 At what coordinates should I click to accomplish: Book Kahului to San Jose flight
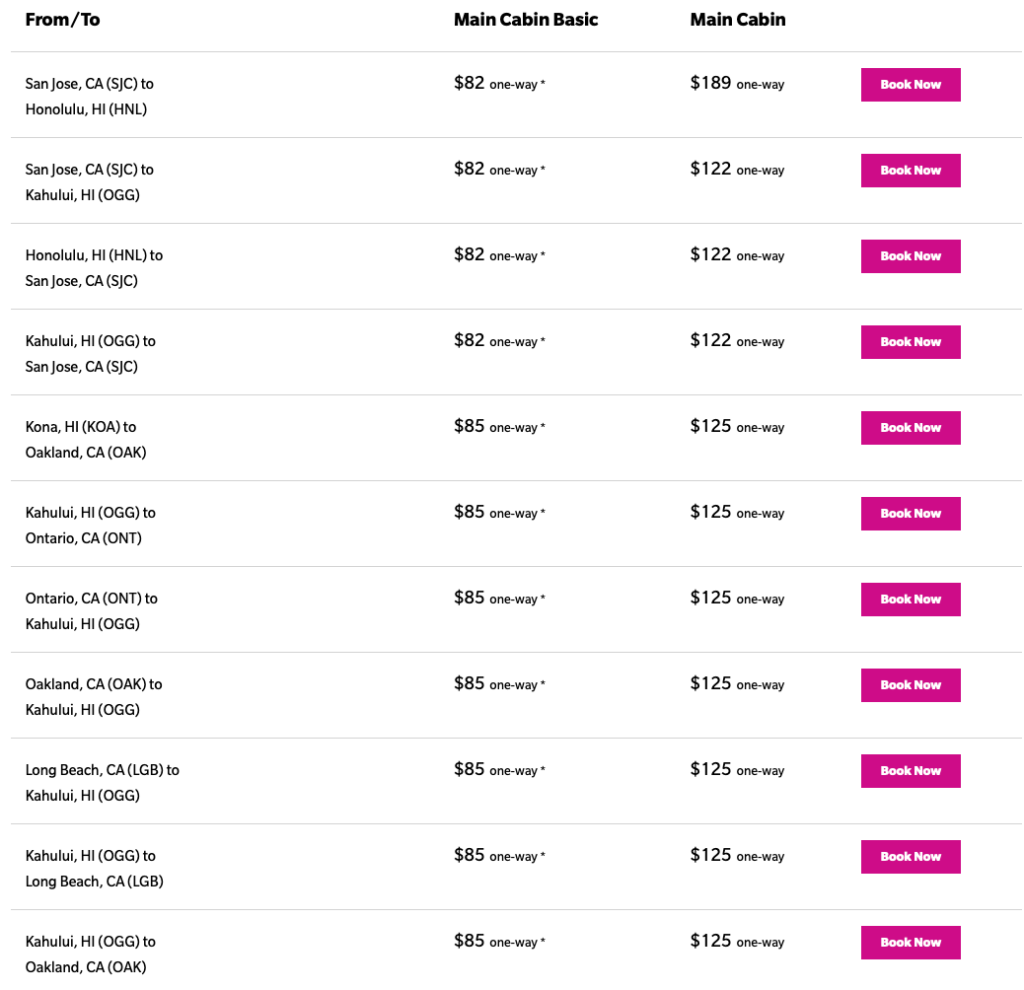click(x=910, y=342)
